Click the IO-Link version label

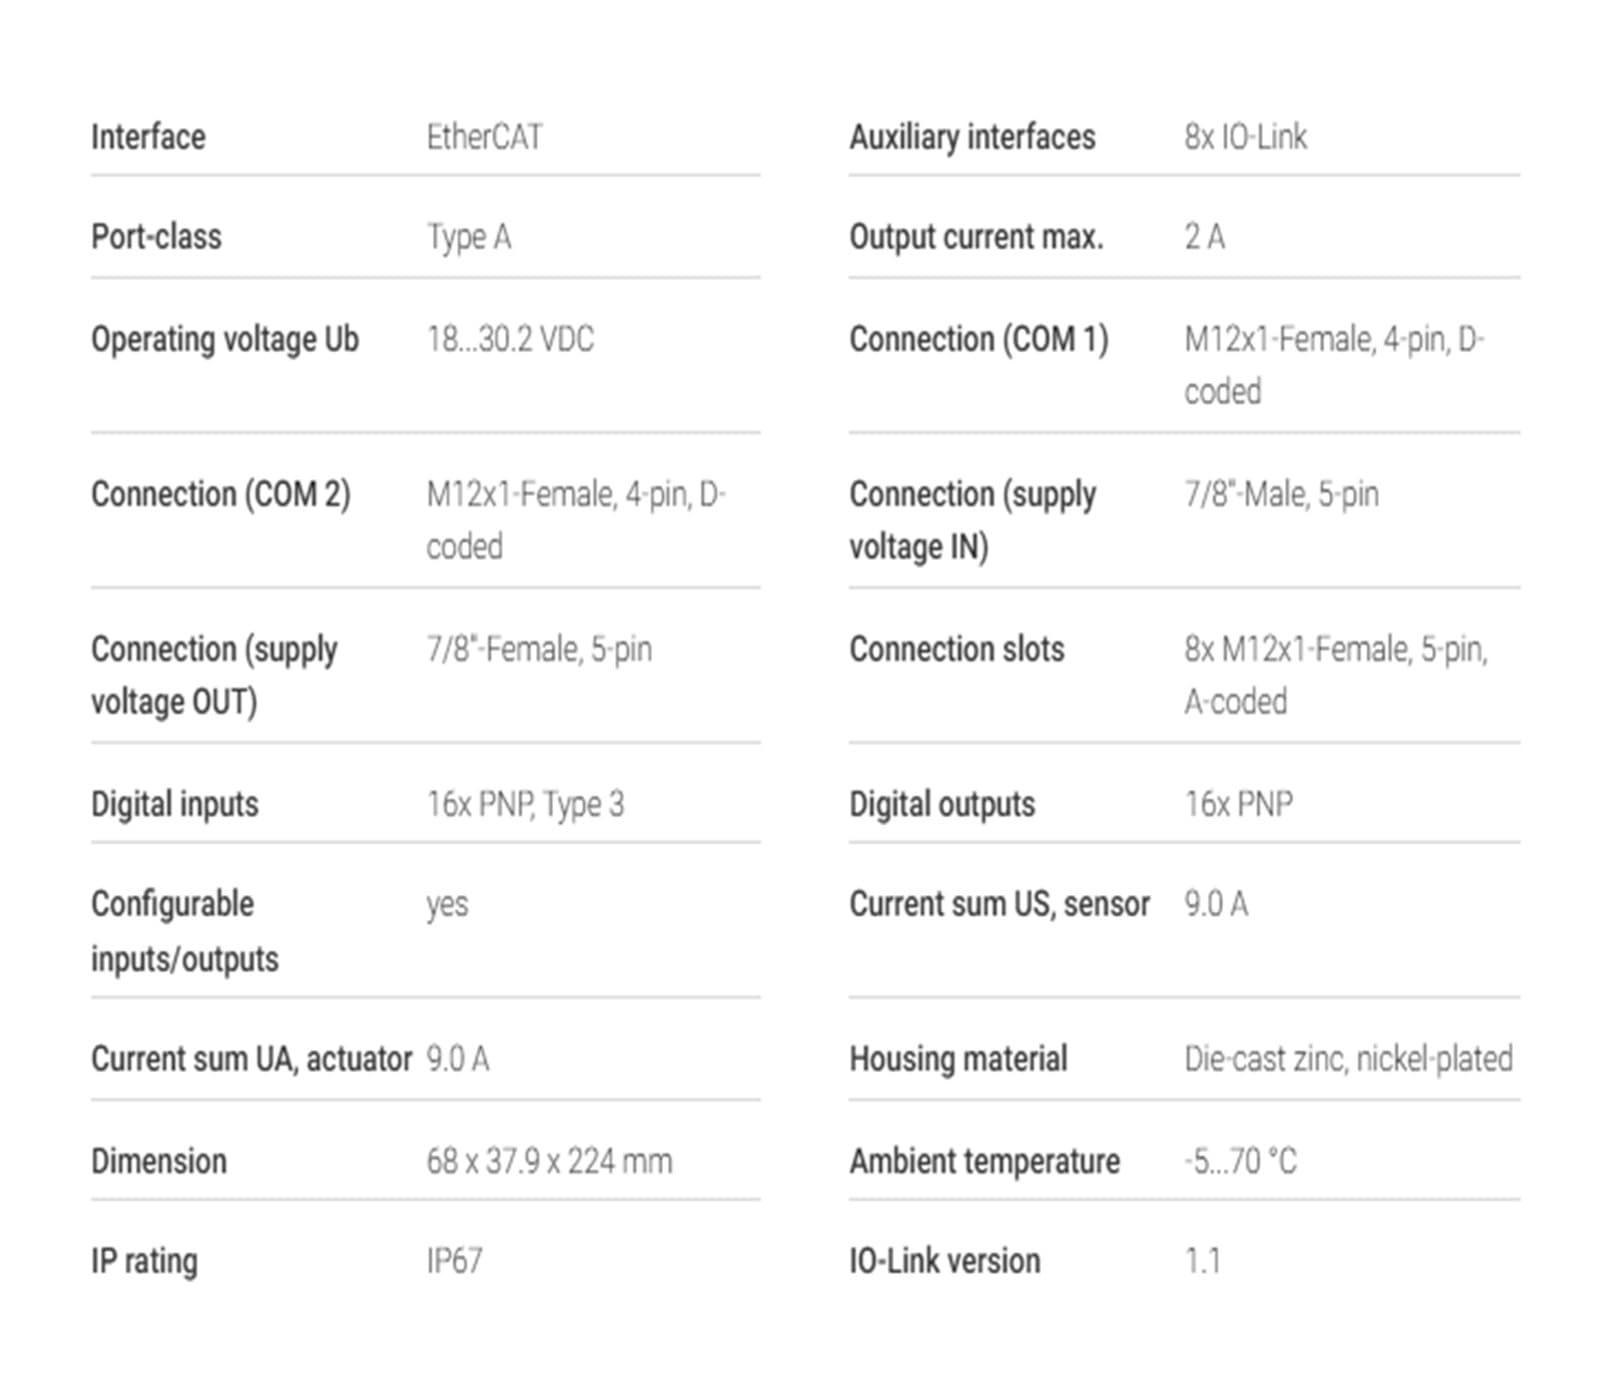point(944,1261)
